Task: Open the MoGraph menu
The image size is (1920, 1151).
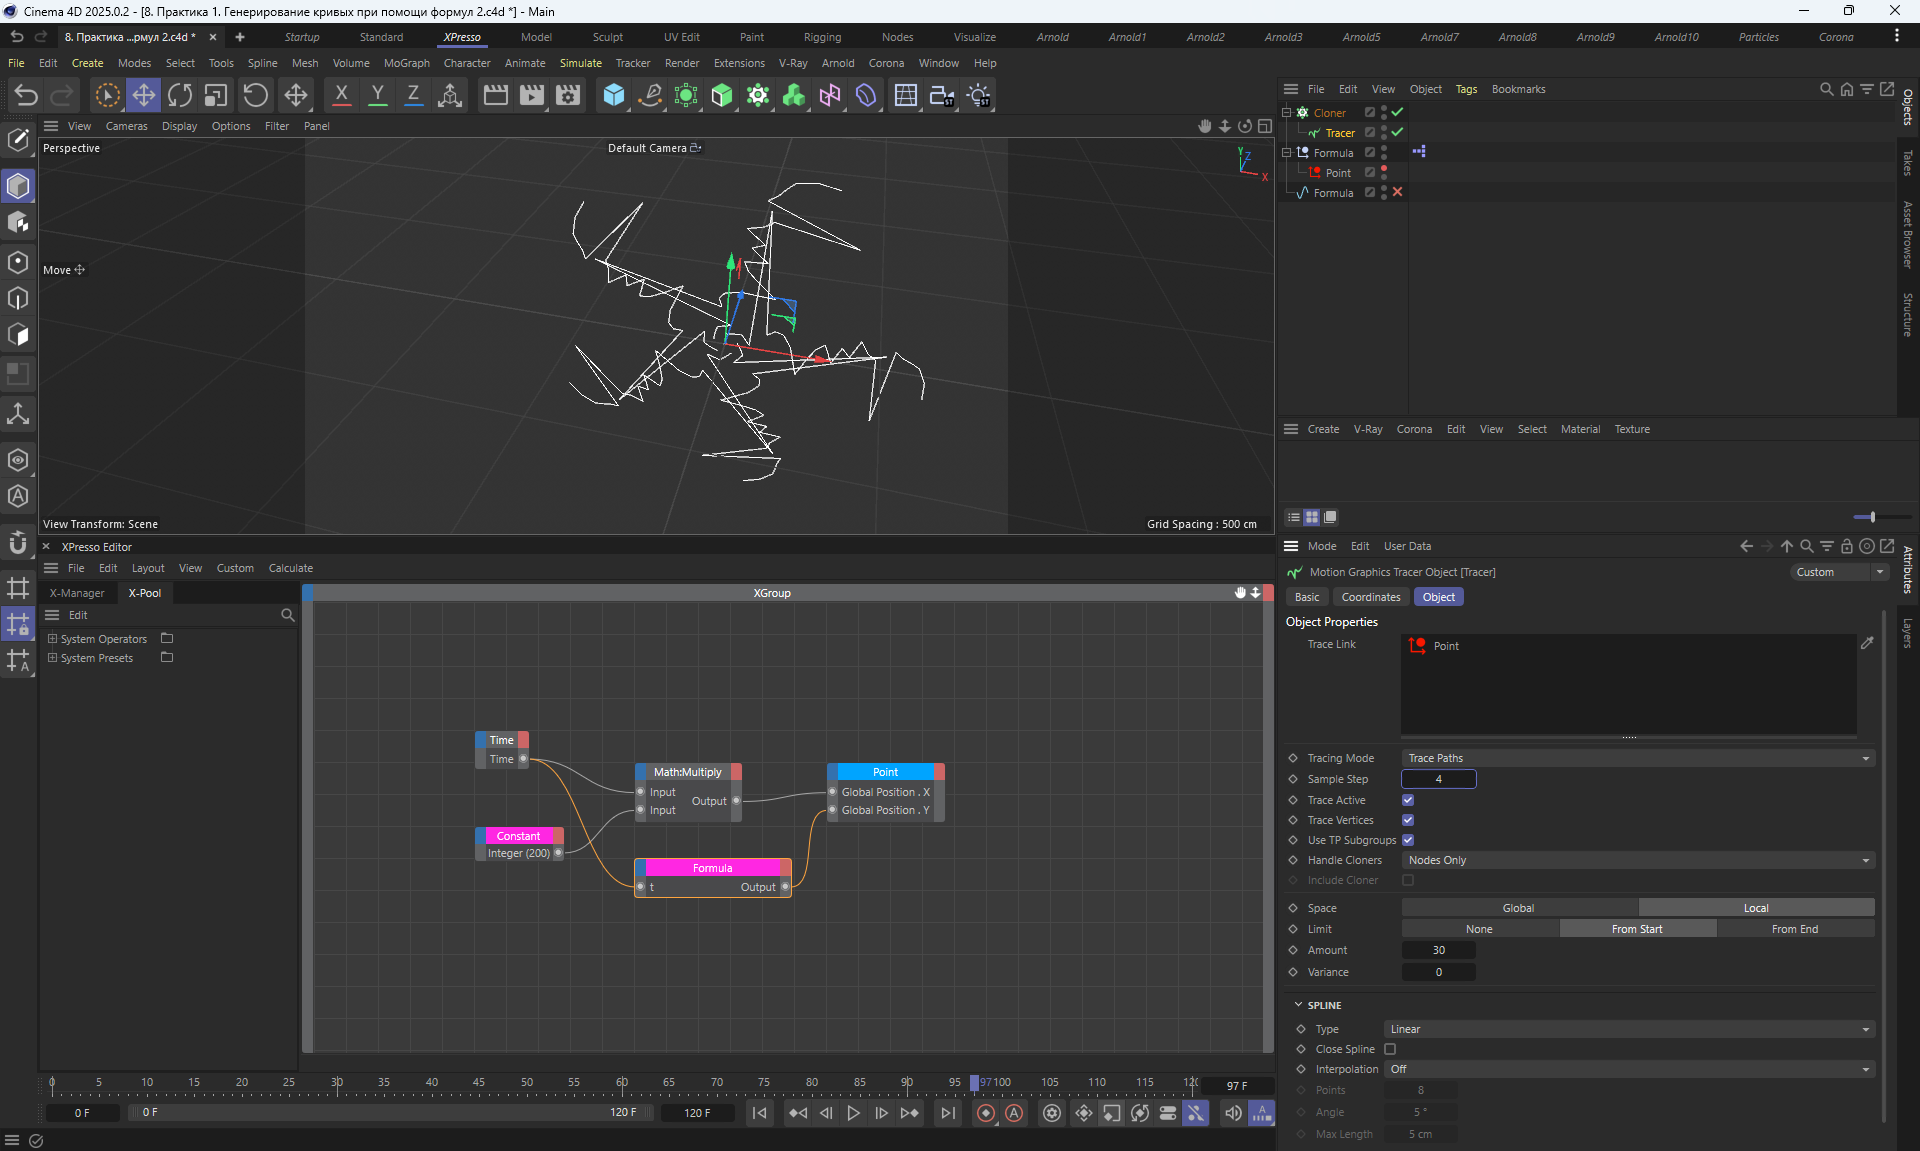Action: [x=406, y=63]
